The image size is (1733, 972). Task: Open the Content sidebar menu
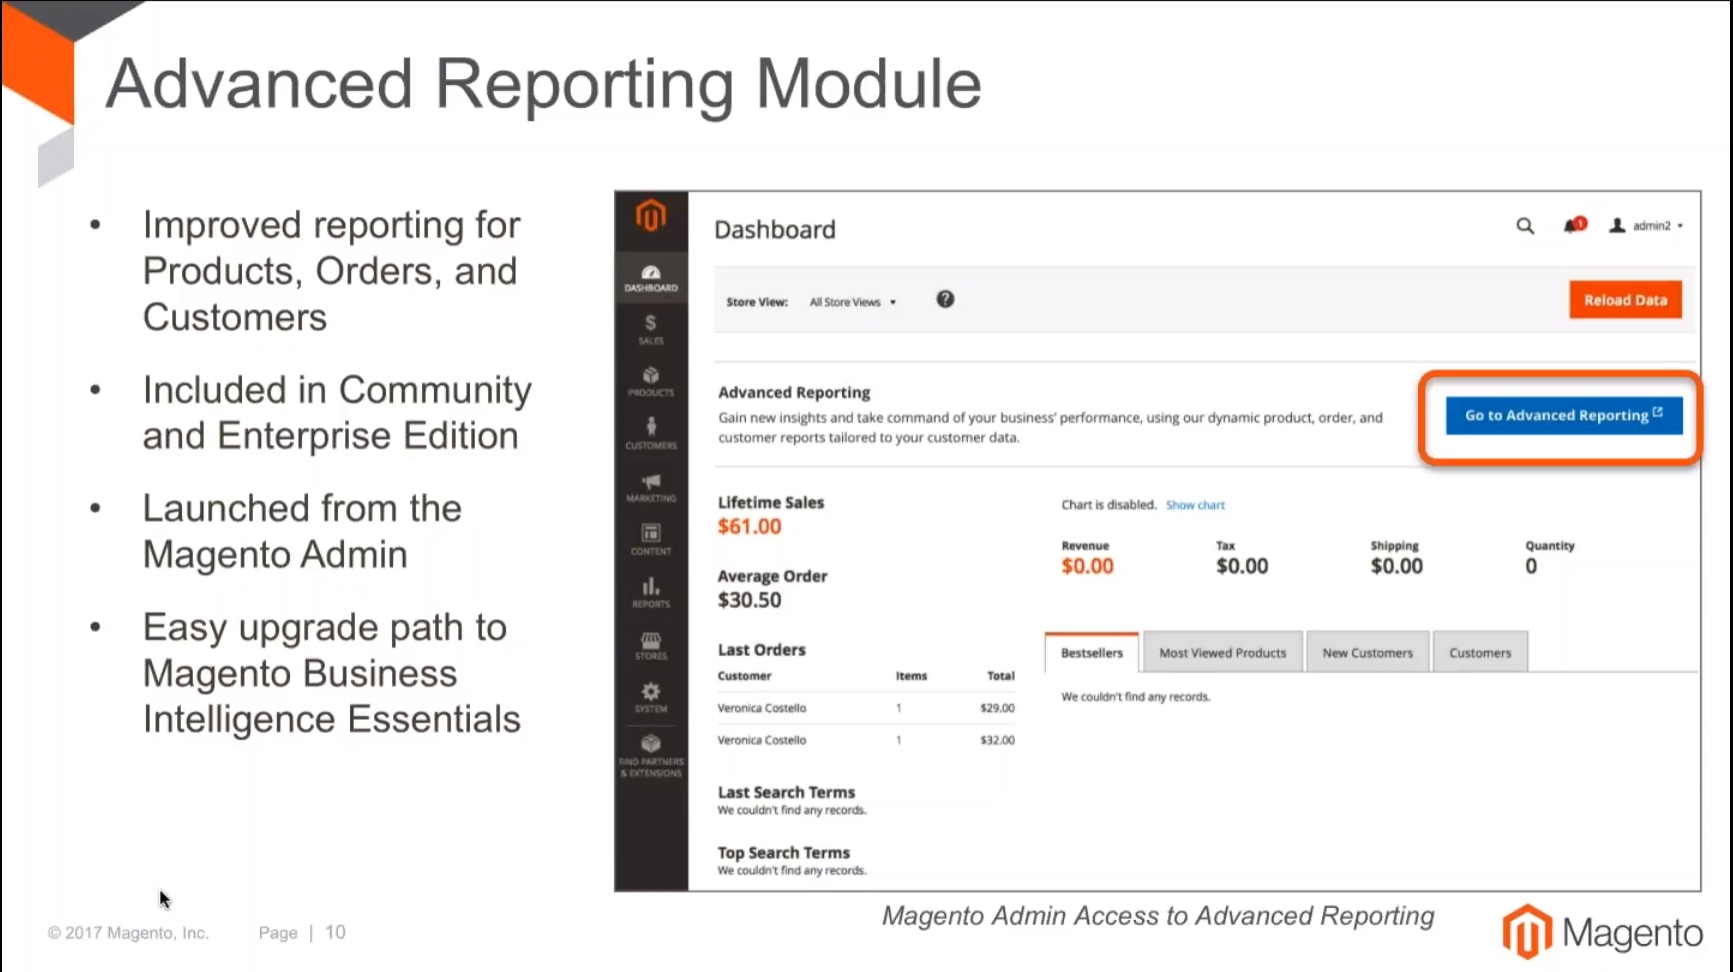651,540
